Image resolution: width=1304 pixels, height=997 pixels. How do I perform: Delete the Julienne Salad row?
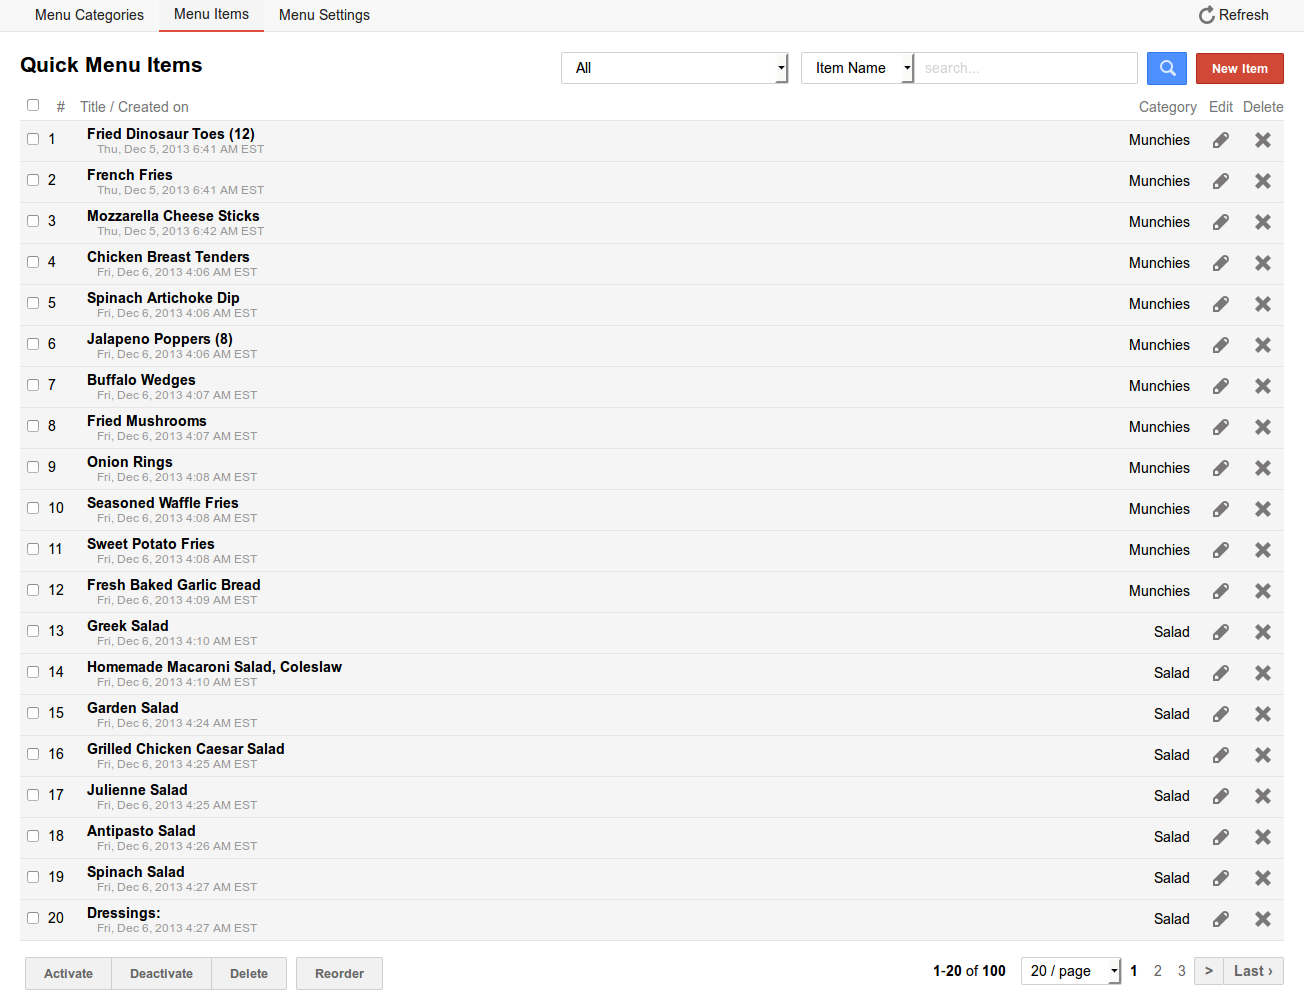tap(1262, 796)
